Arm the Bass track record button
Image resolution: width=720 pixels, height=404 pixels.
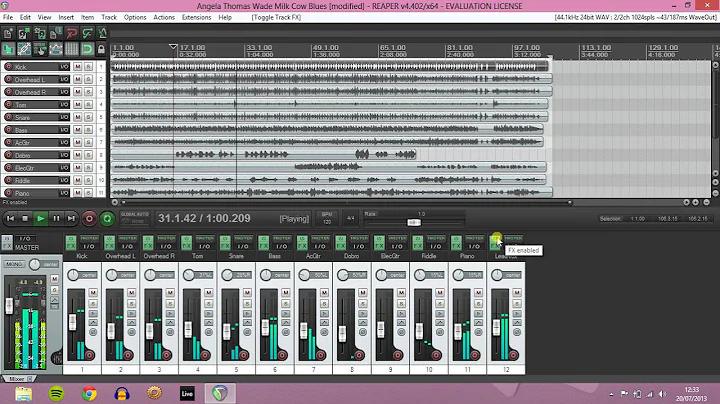coord(8,130)
